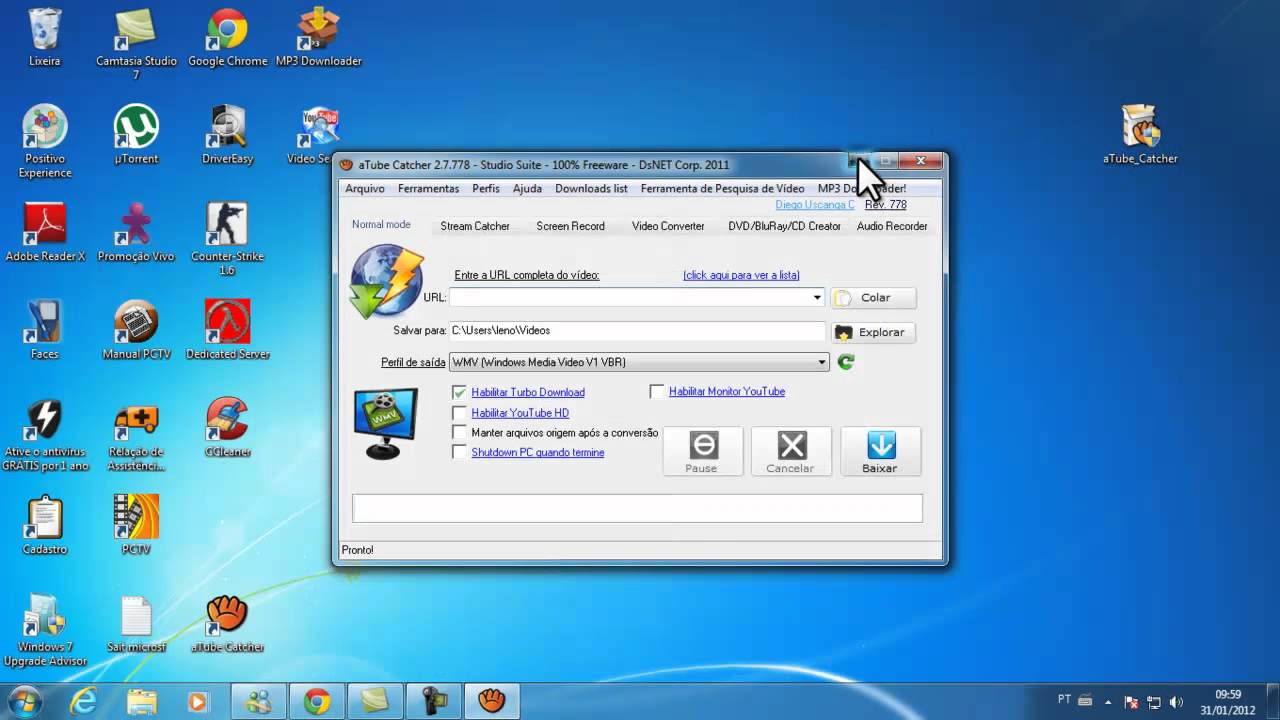Switch to Video Converter tab
This screenshot has height=720, width=1280.
click(668, 226)
